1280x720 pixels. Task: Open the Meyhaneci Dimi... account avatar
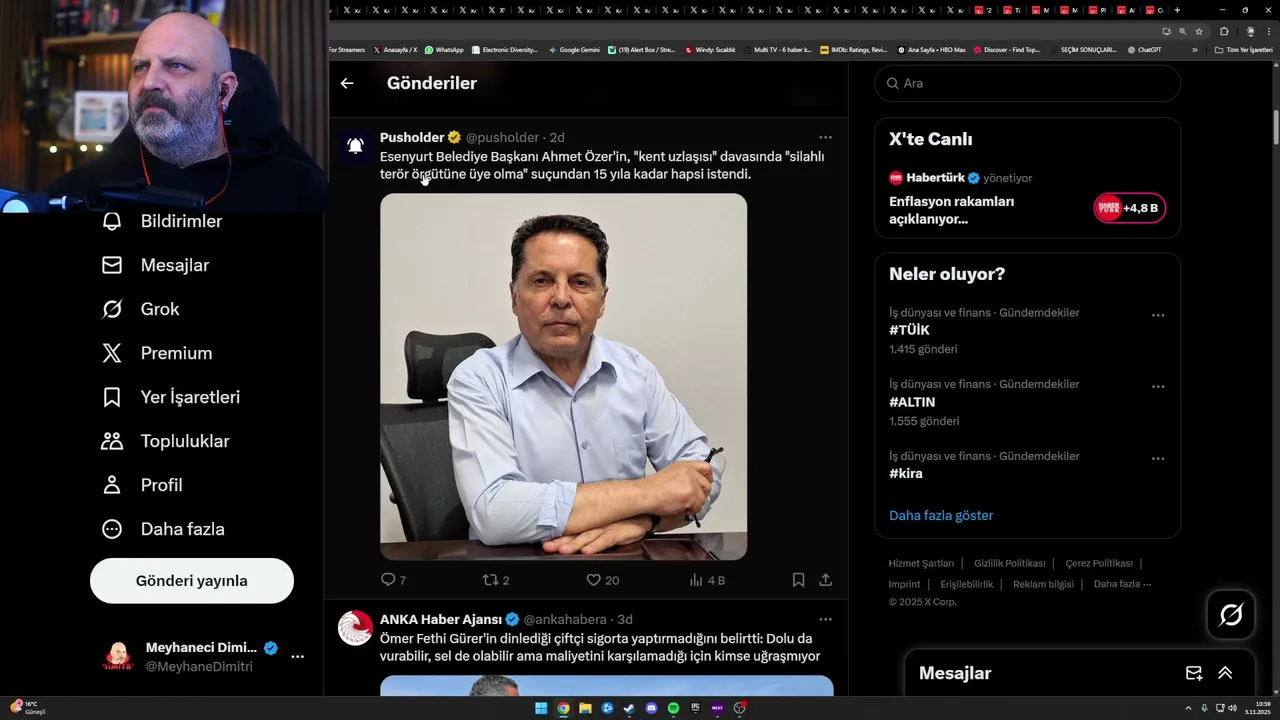coord(118,657)
